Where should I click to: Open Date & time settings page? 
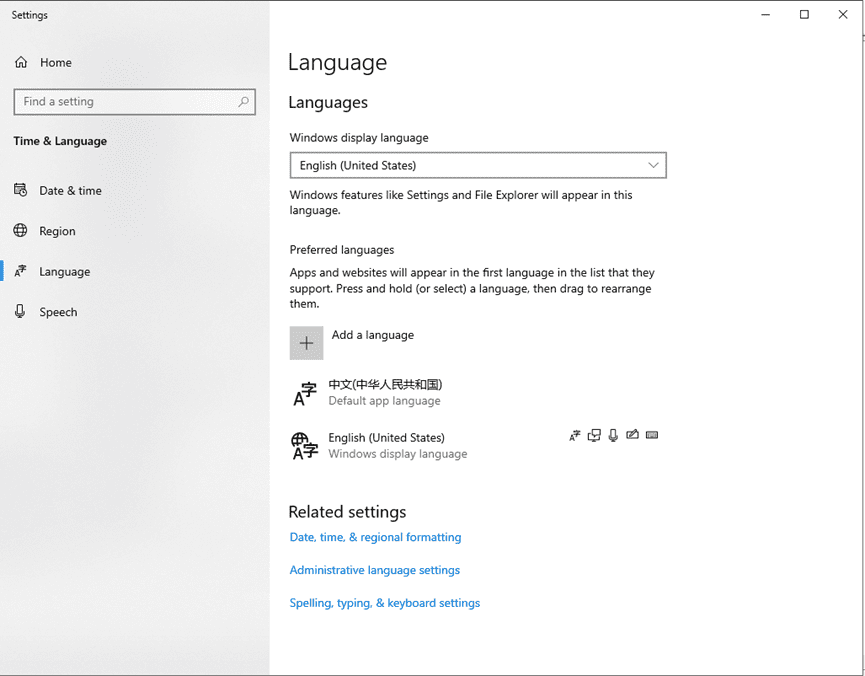(x=70, y=191)
